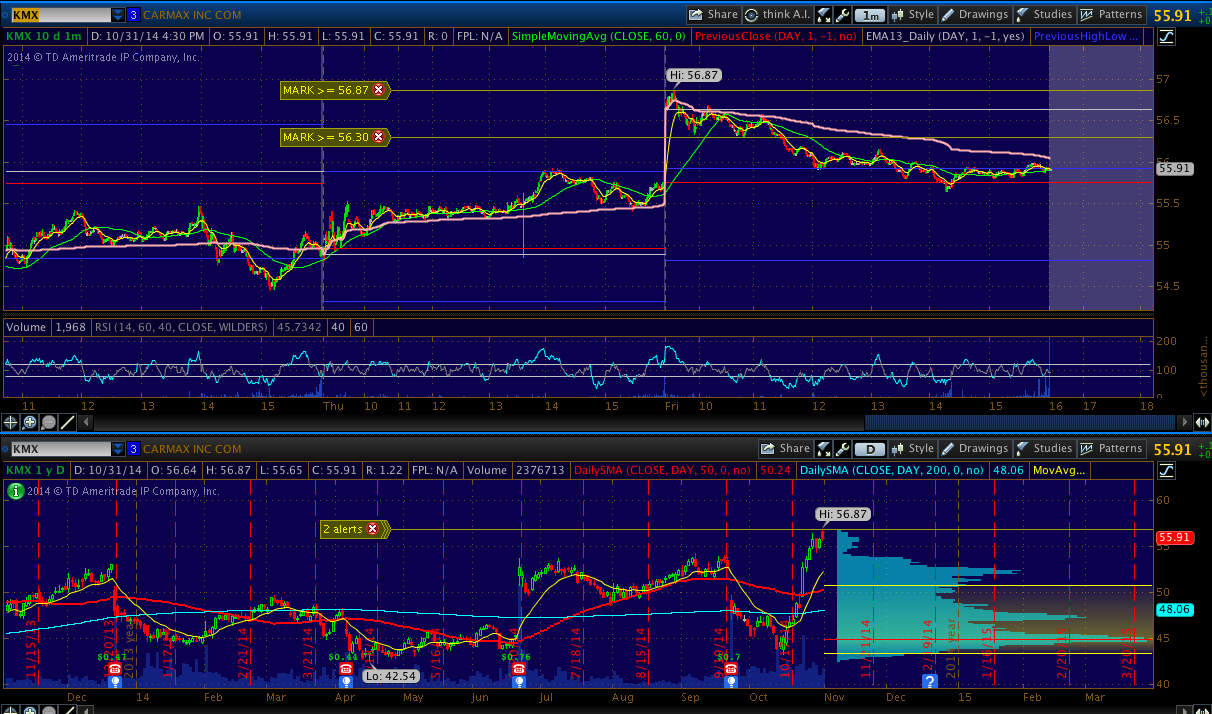Click the log scale icon on upper chart
Viewport: 1212px width, 714px height.
tap(1167, 36)
